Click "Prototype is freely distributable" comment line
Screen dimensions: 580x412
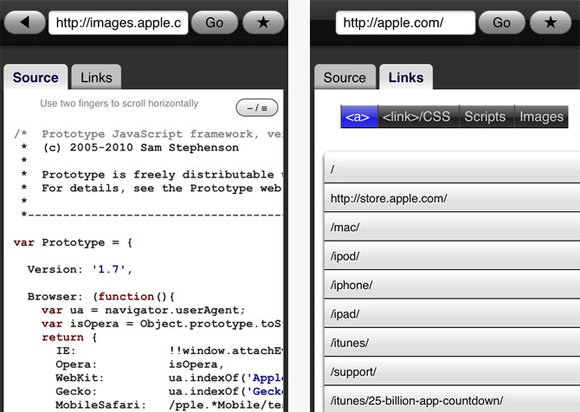coord(162,175)
